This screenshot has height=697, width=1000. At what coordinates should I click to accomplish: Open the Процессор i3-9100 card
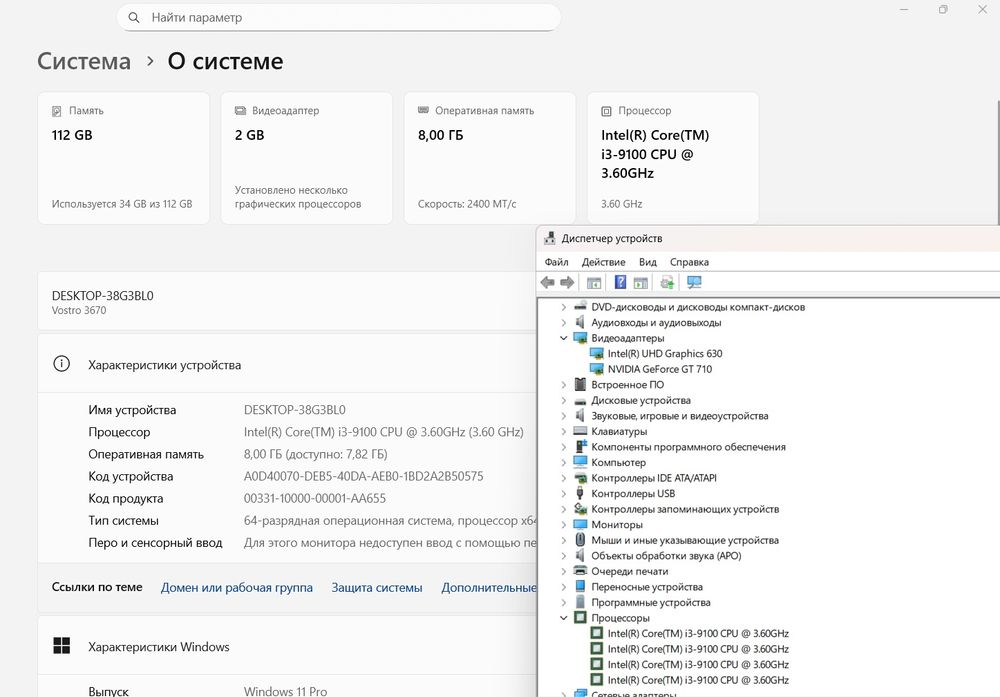click(x=673, y=158)
